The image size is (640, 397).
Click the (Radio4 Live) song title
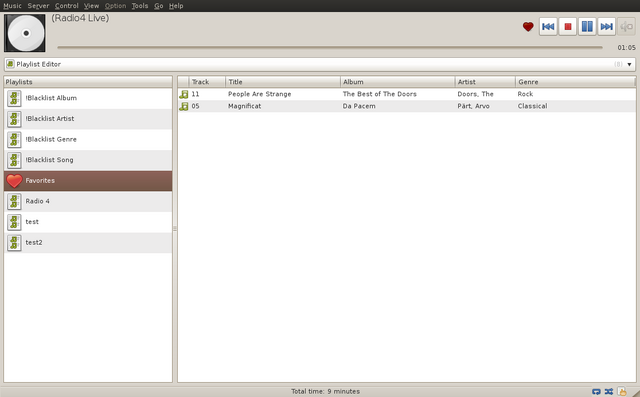80,18
